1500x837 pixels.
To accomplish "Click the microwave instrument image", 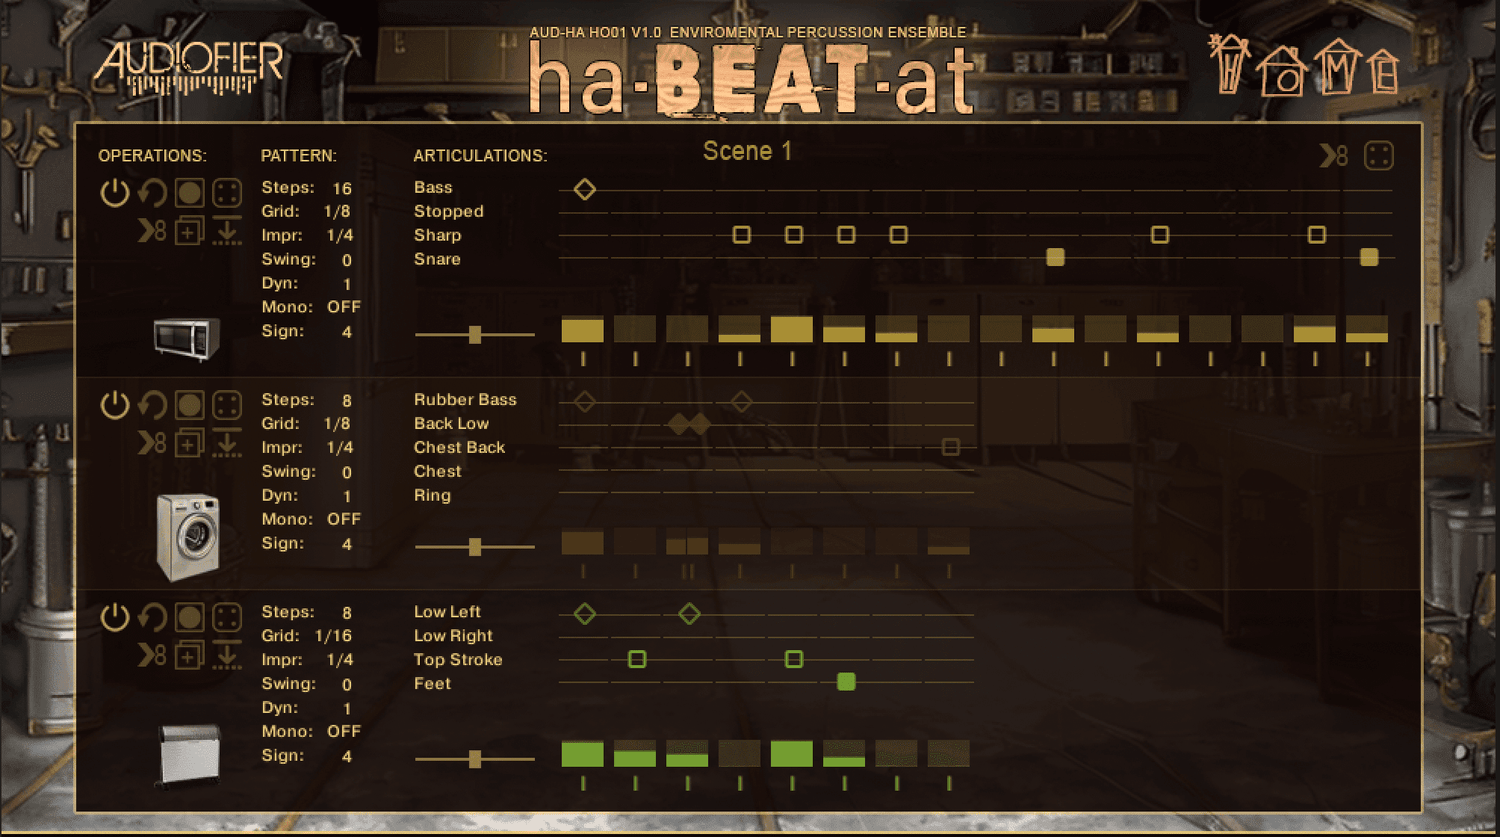I will [186, 338].
